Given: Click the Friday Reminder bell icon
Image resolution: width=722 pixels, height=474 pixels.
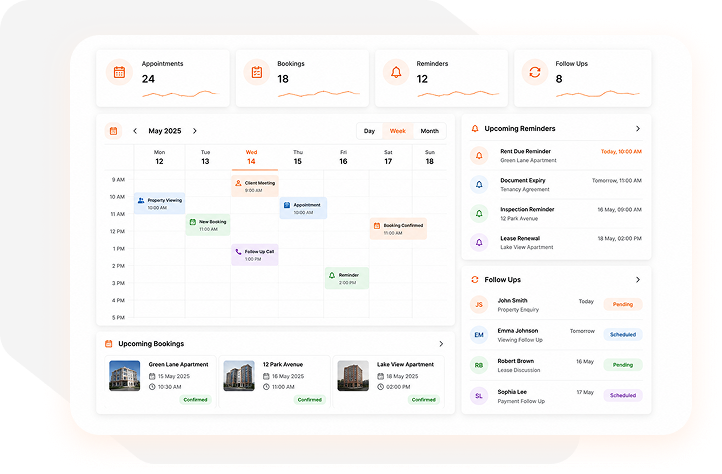Looking at the screenshot, I should tap(332, 275).
